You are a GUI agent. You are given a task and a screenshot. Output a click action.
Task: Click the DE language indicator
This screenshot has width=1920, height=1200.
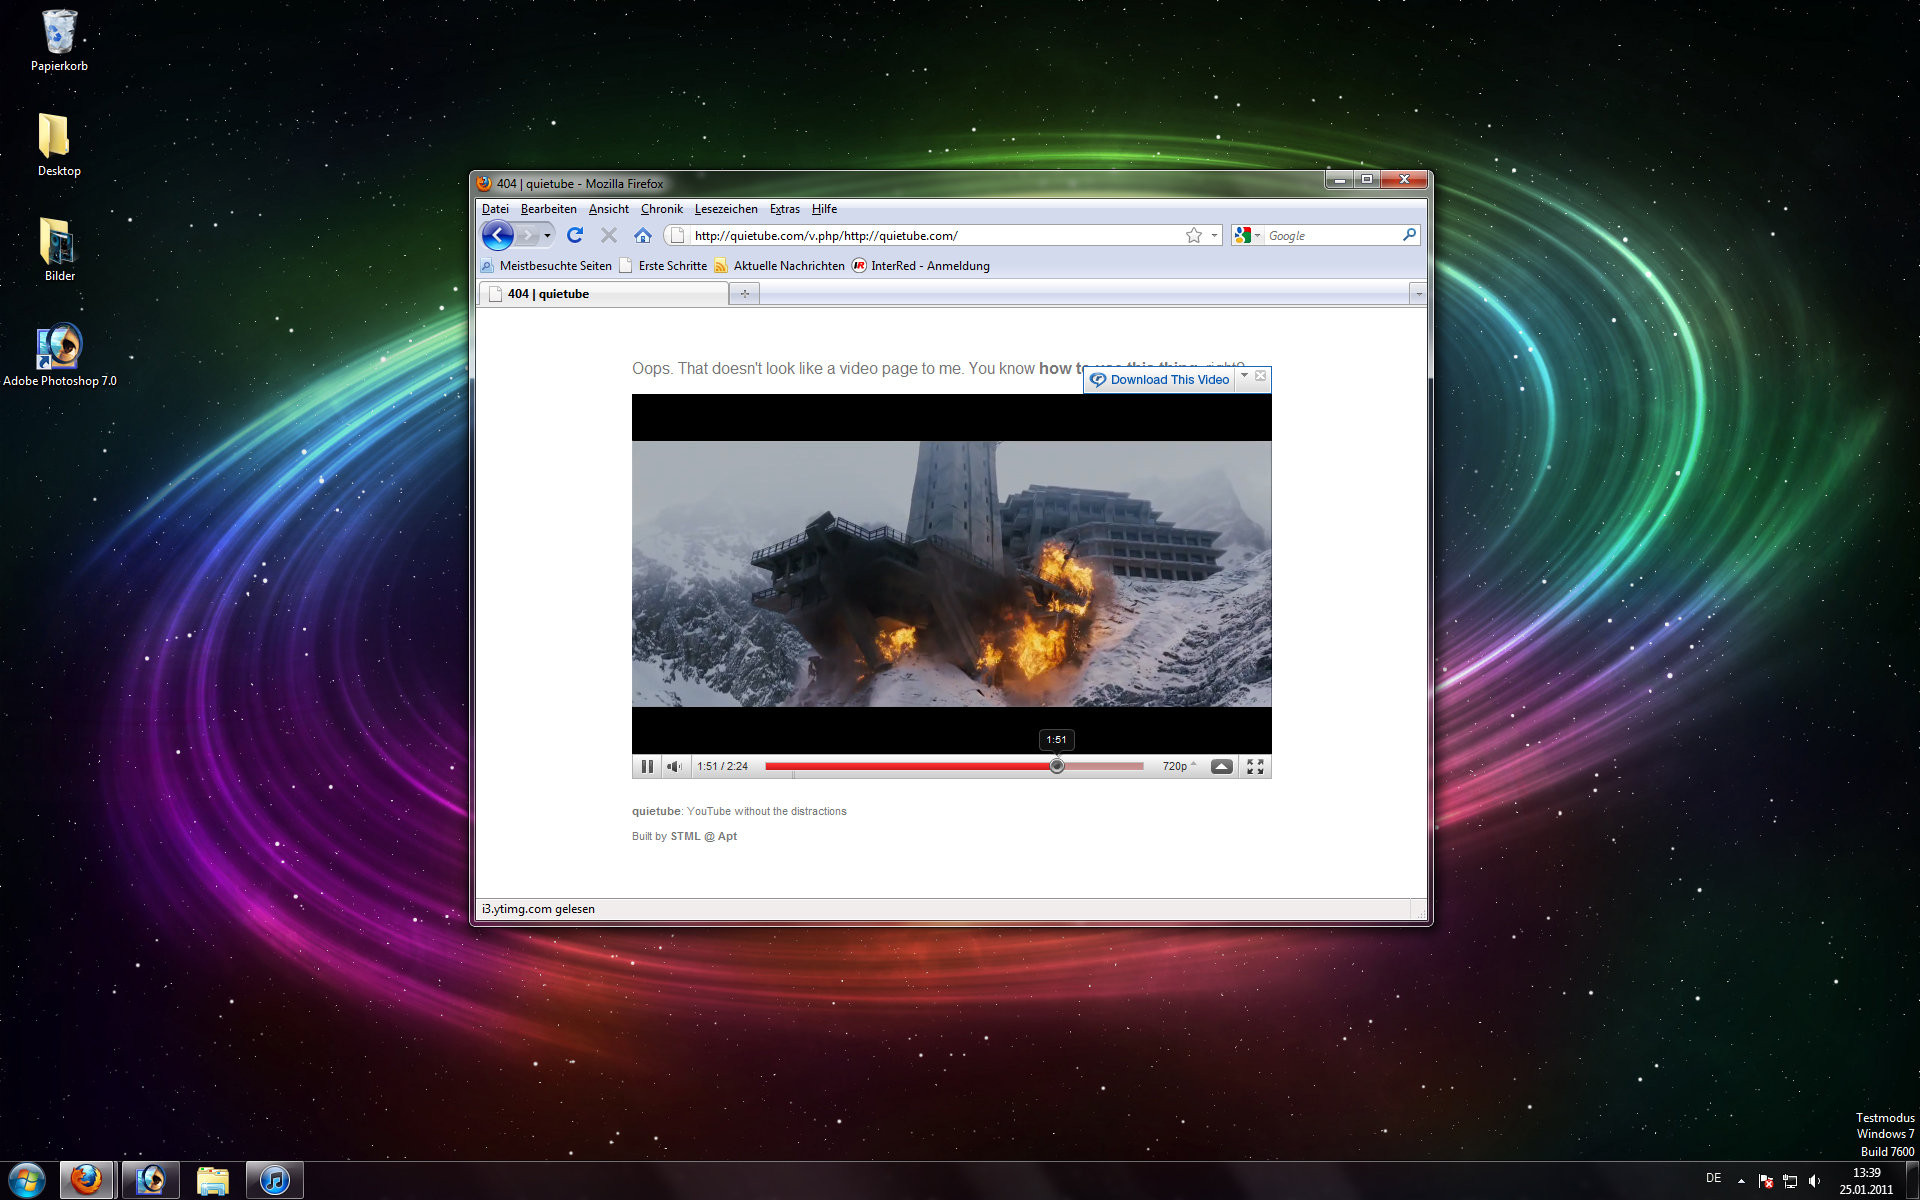(1713, 1178)
